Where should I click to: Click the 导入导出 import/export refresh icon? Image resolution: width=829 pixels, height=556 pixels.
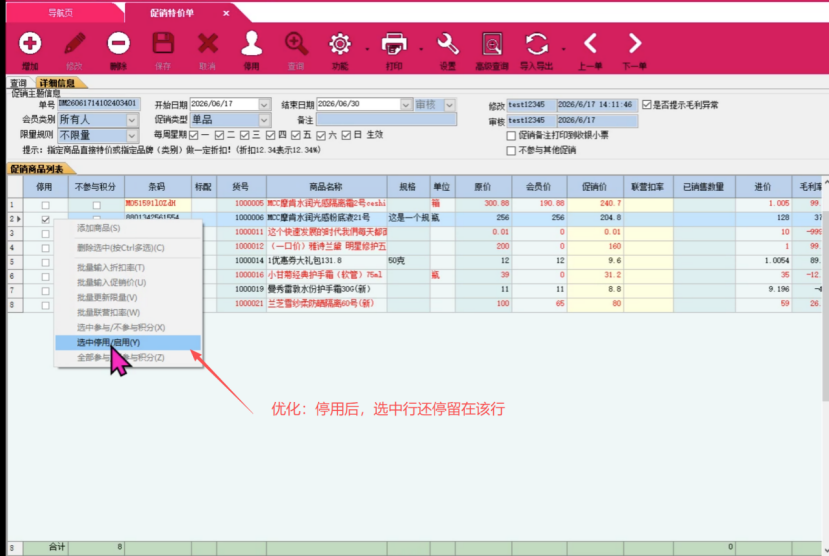(x=537, y=43)
